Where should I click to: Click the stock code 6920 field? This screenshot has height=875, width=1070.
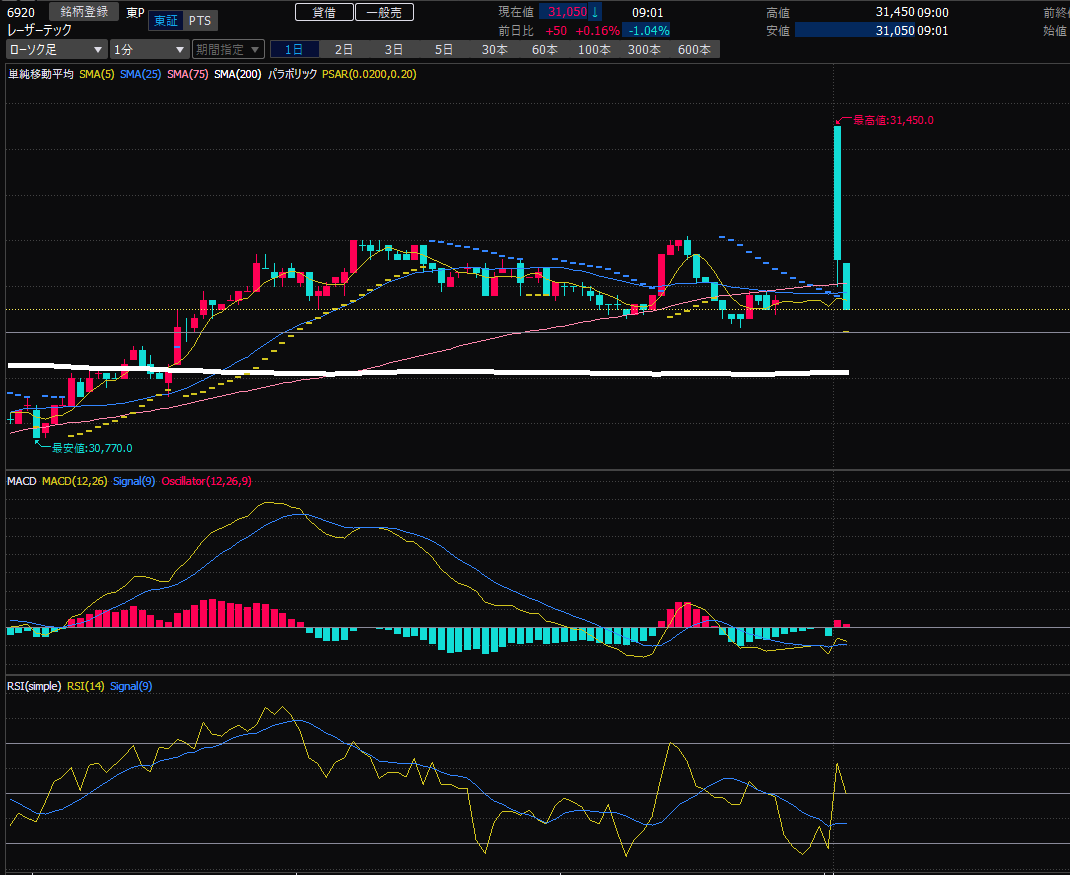pos(21,12)
